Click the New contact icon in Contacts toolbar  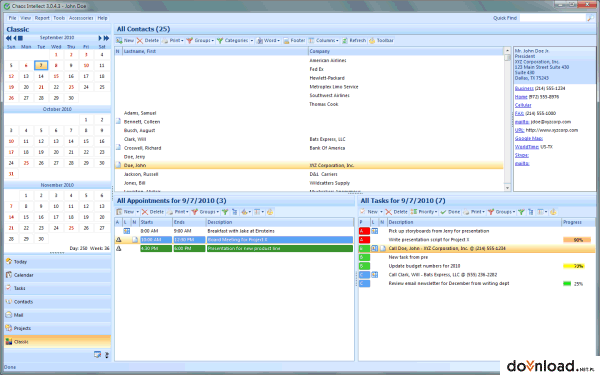click(x=119, y=41)
